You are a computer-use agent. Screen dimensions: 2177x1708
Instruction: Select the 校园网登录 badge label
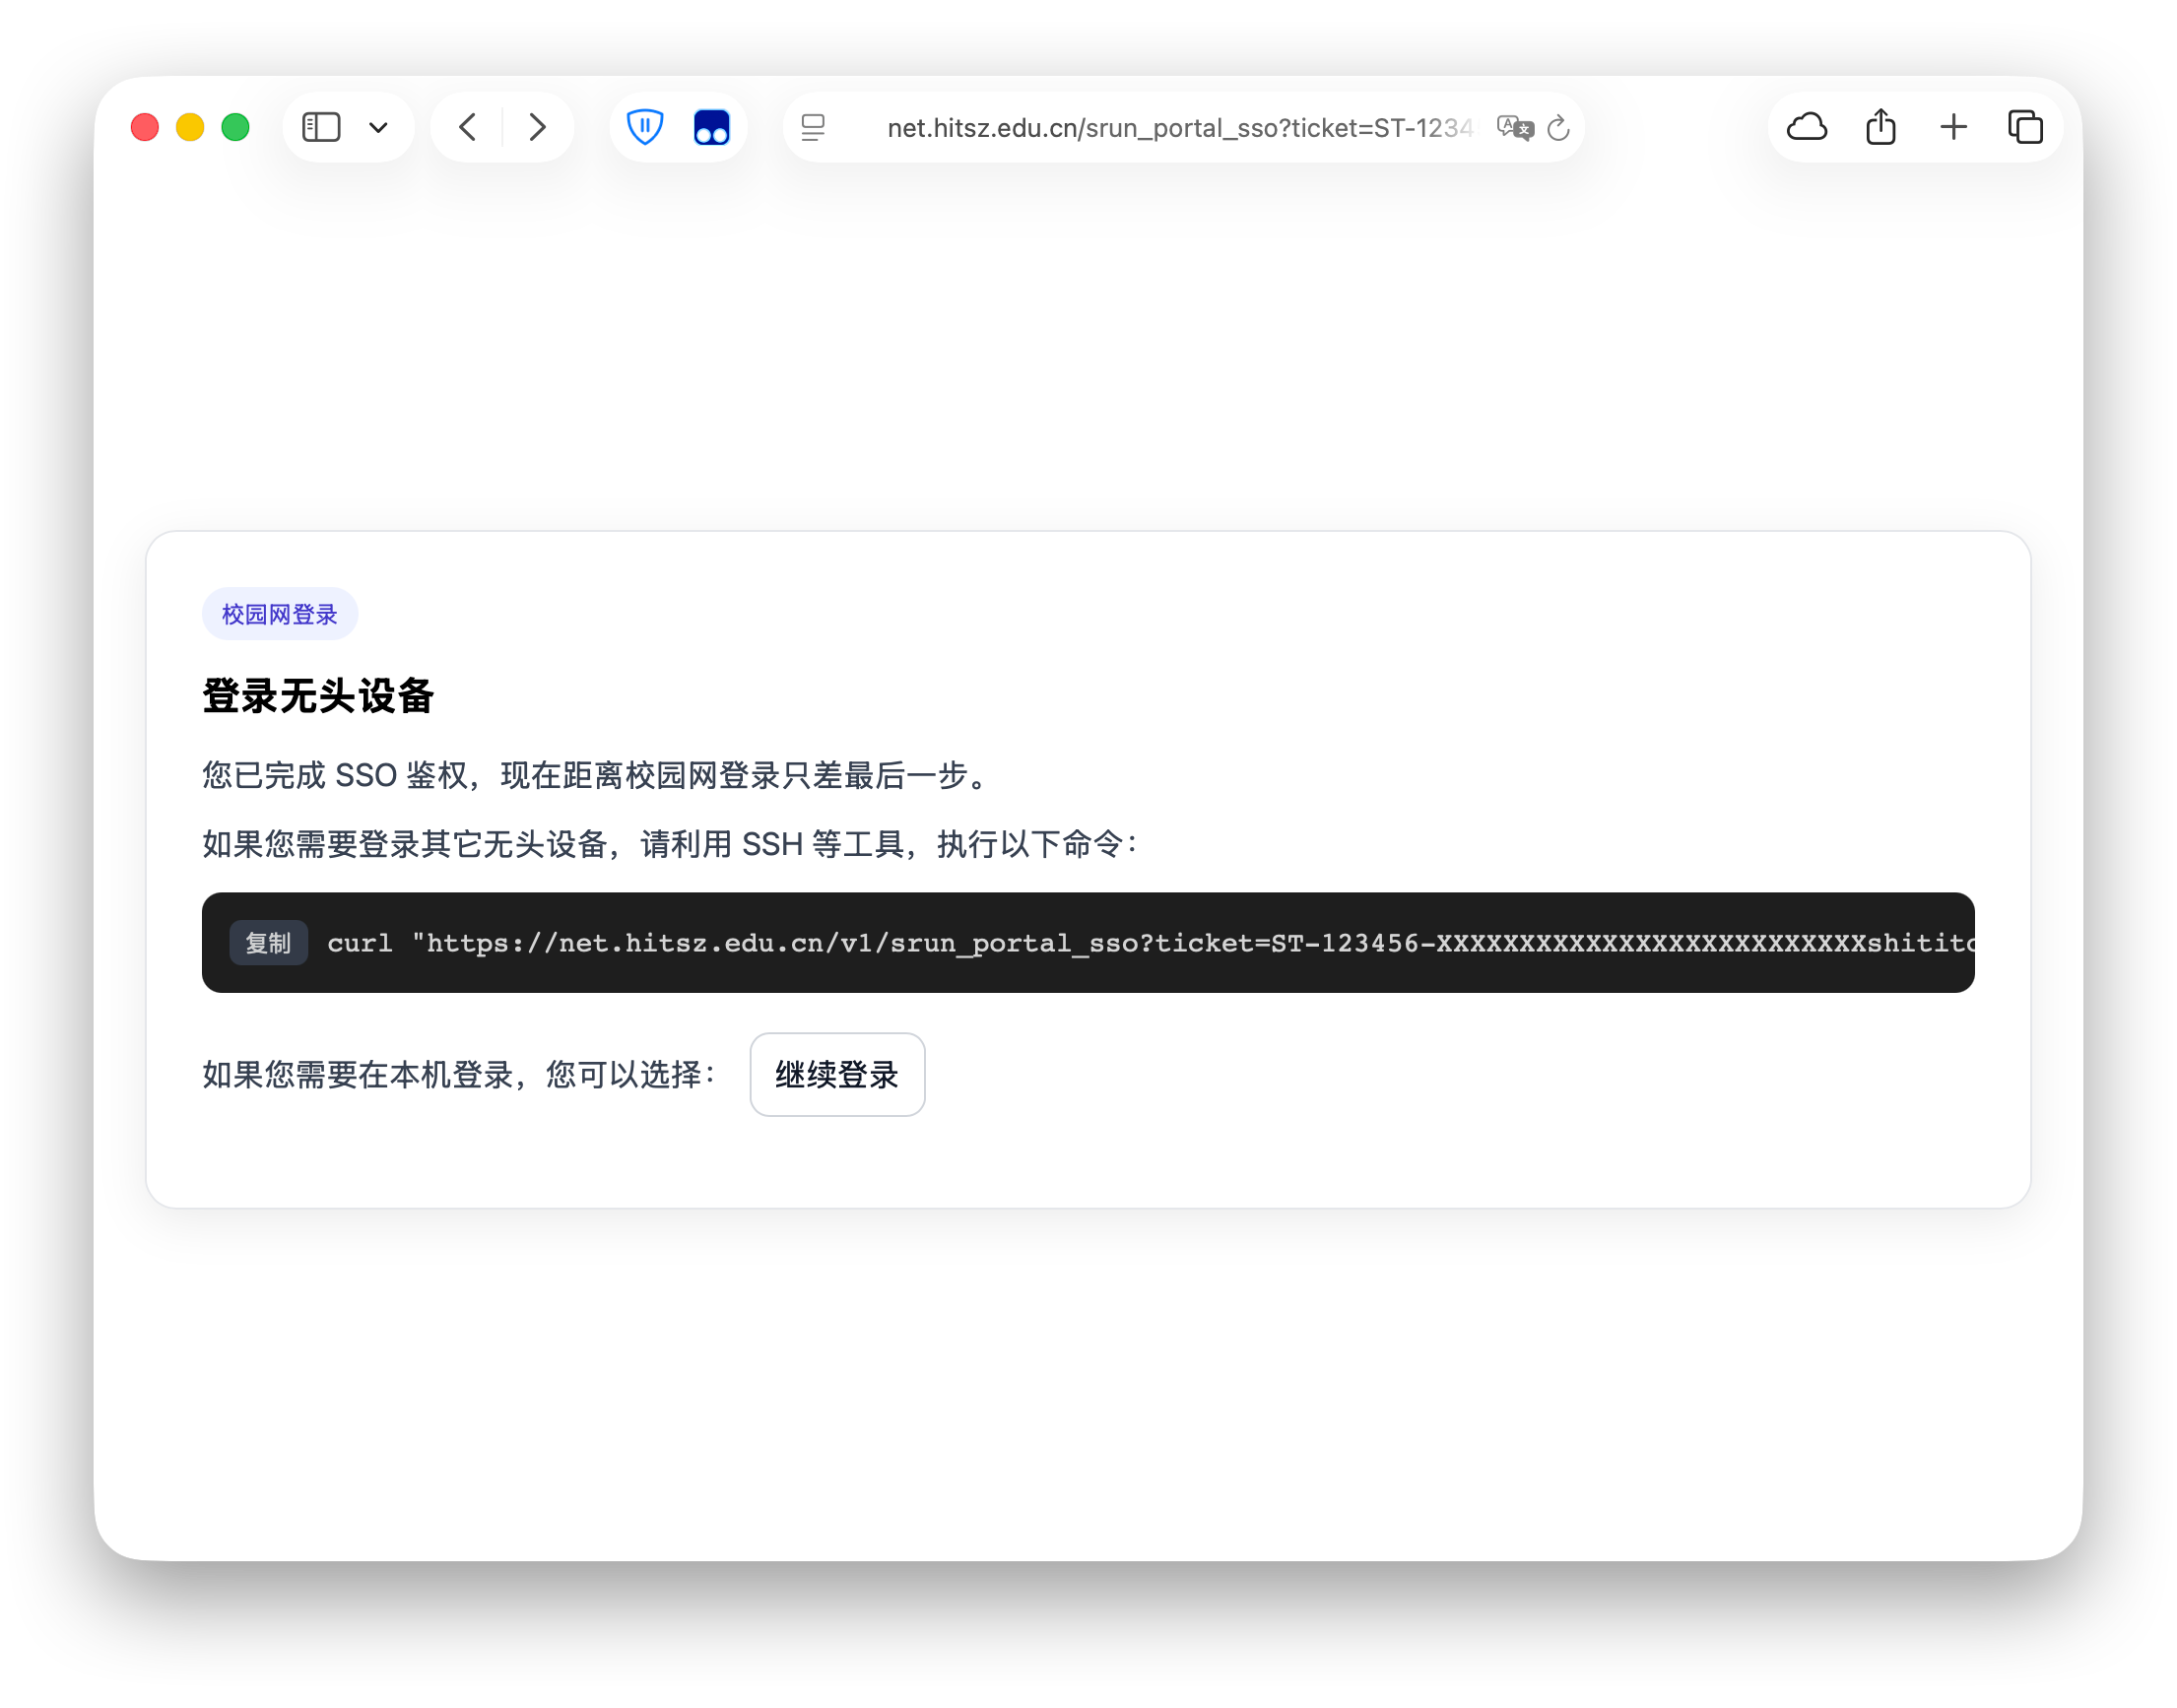pyautogui.click(x=279, y=613)
